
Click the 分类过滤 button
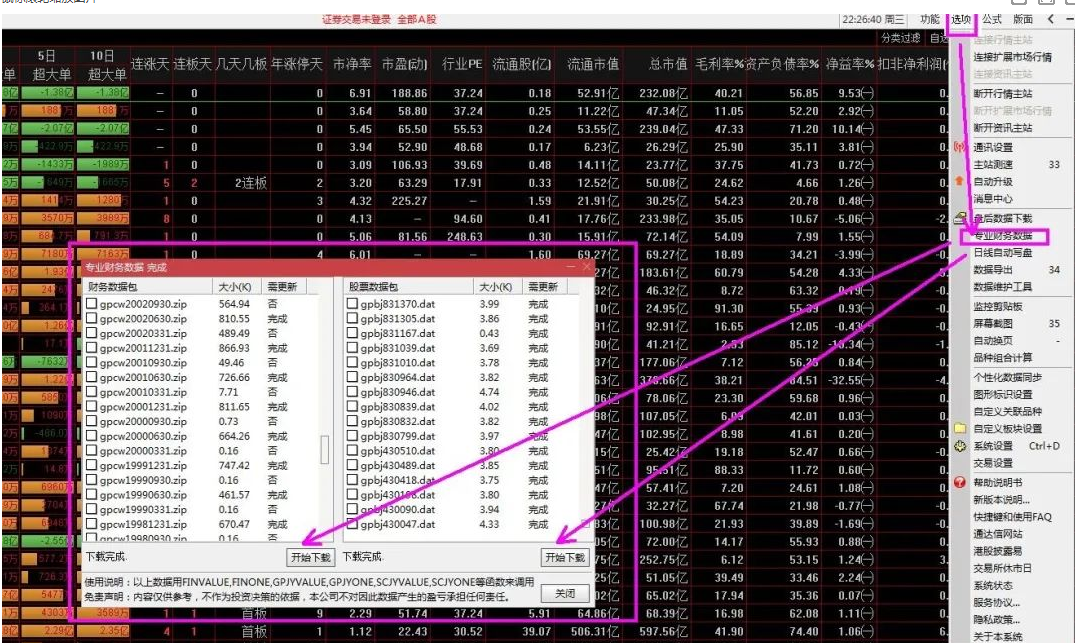(x=901, y=38)
